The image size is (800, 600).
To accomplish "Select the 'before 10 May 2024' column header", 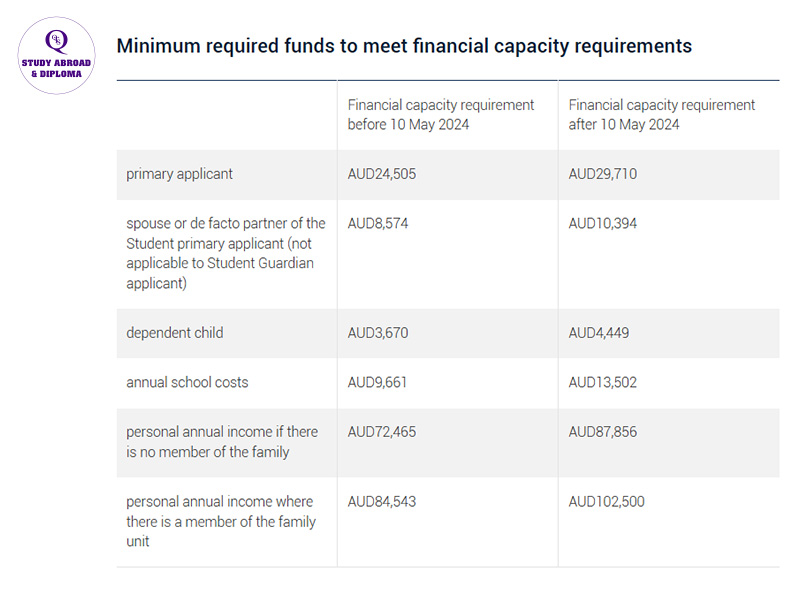I will (x=441, y=115).
